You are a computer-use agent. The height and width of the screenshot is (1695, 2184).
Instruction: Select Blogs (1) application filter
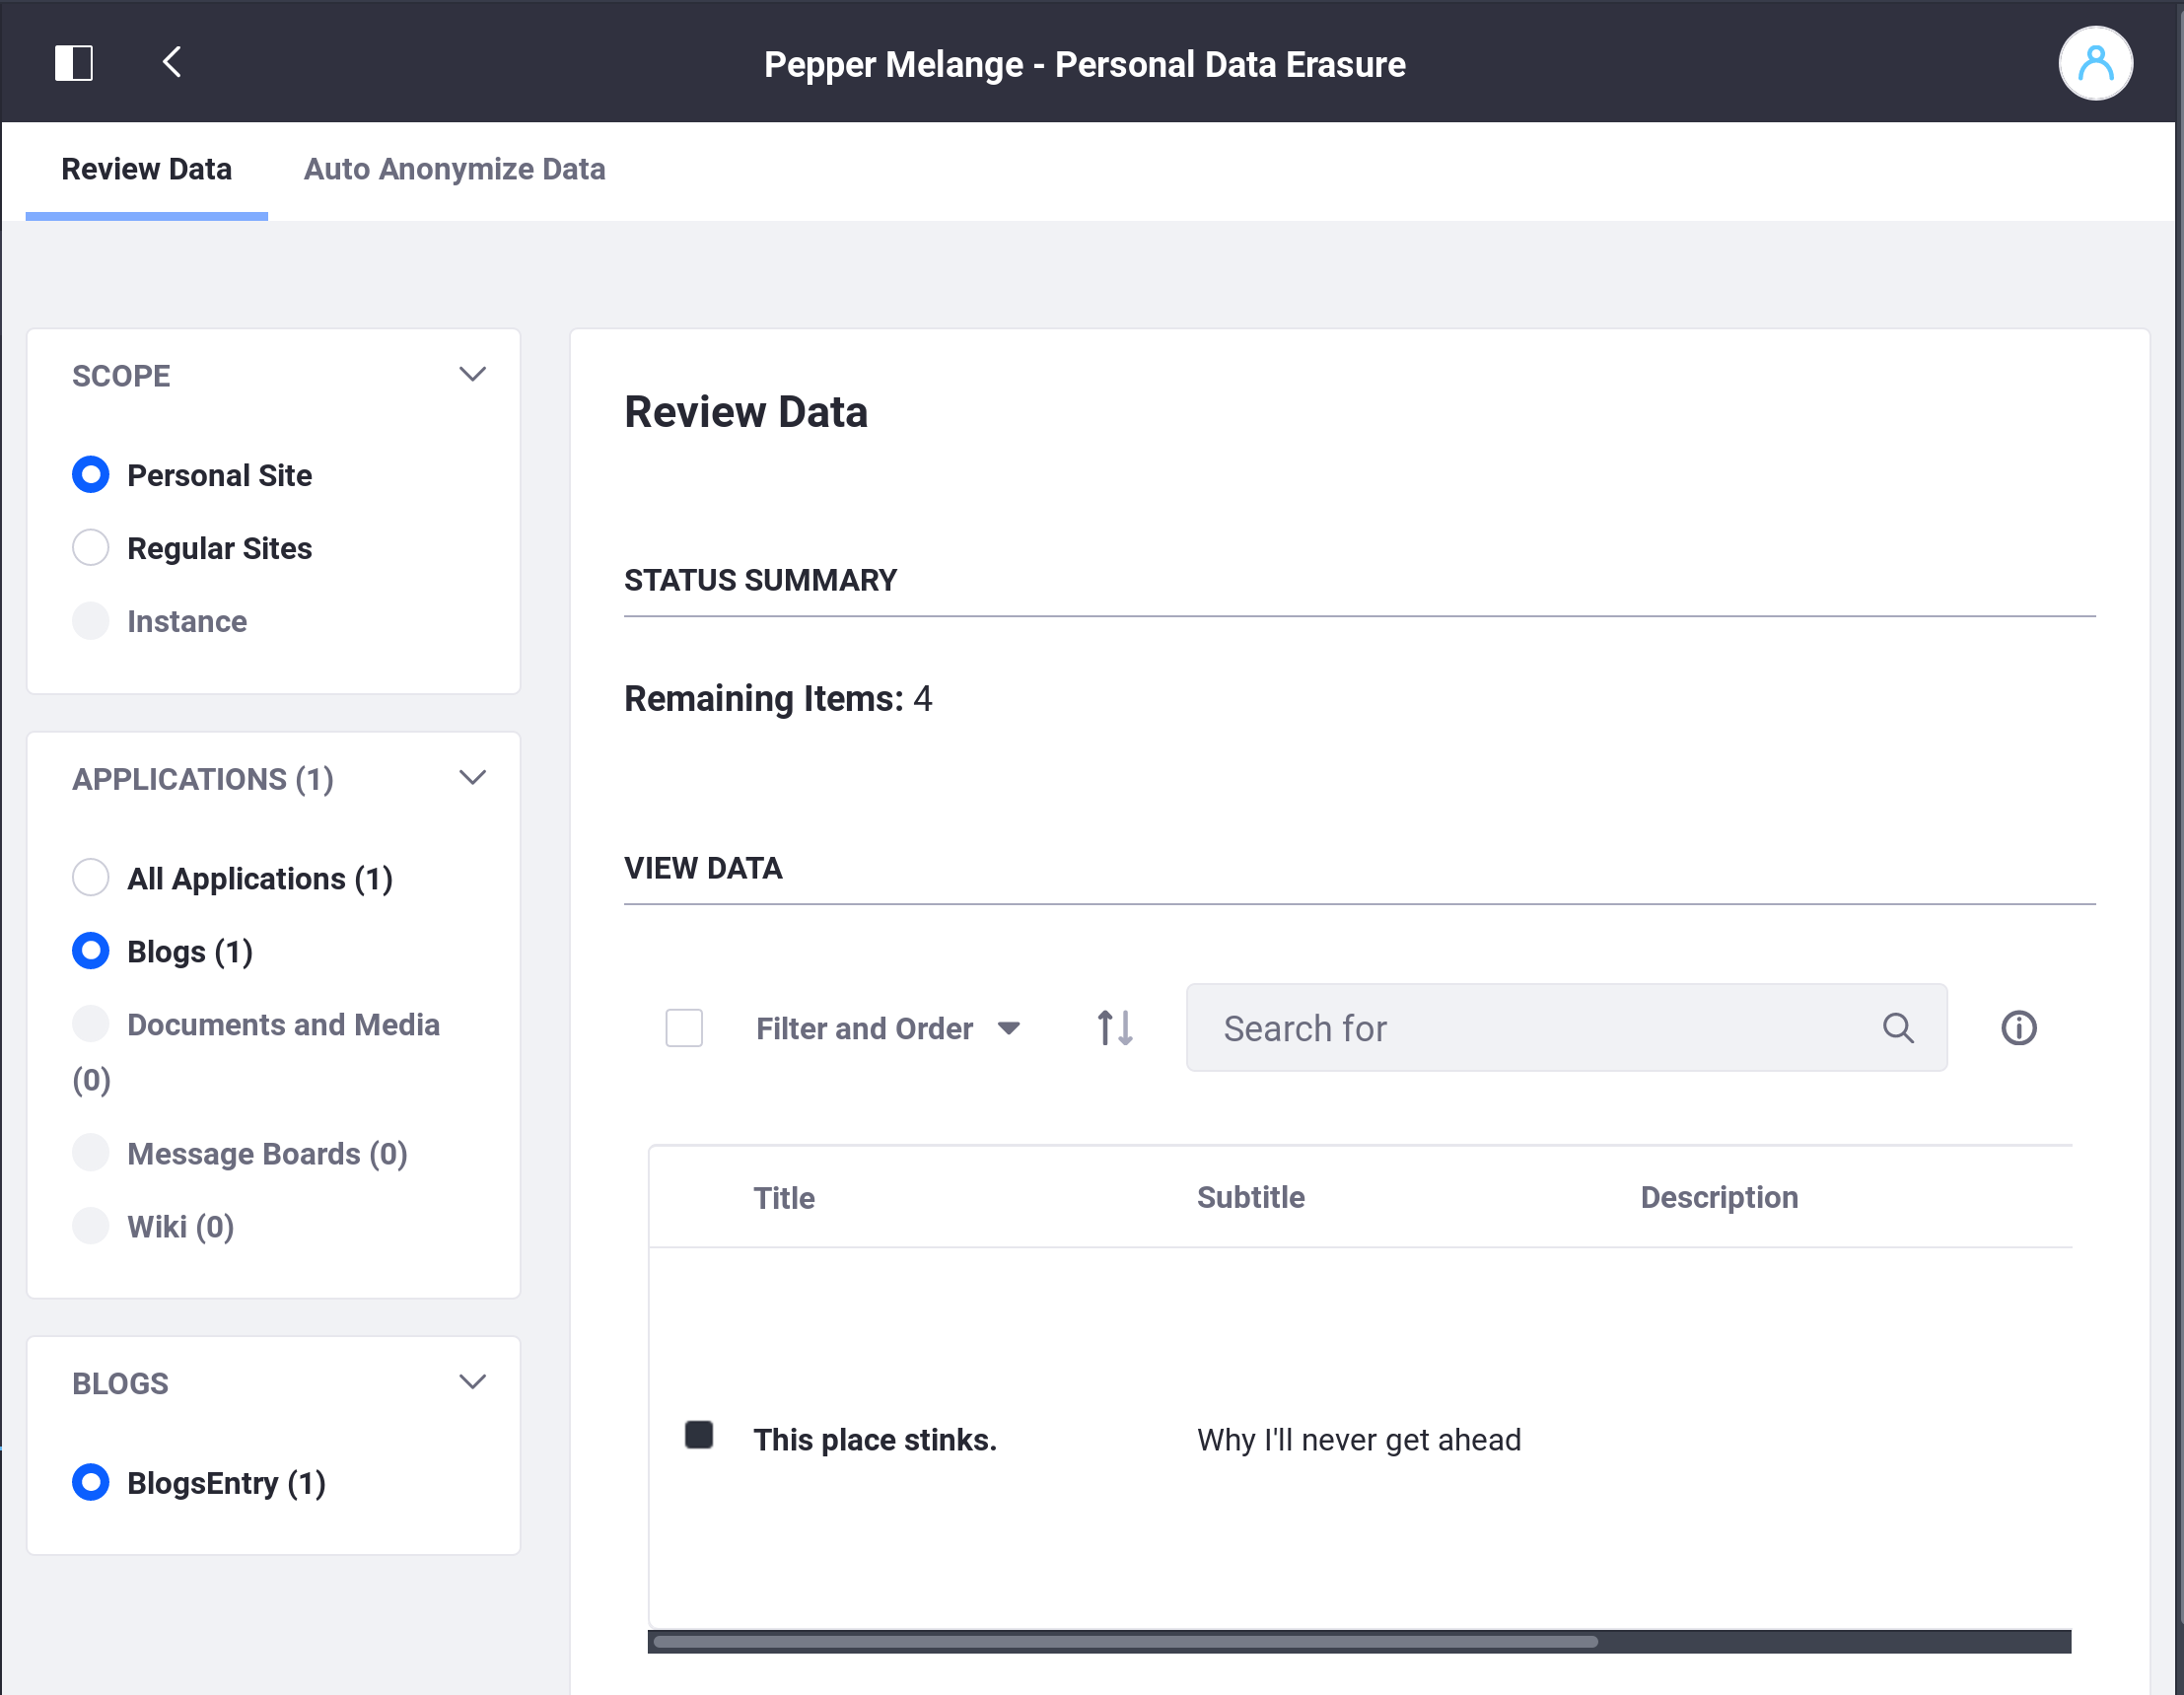91,951
